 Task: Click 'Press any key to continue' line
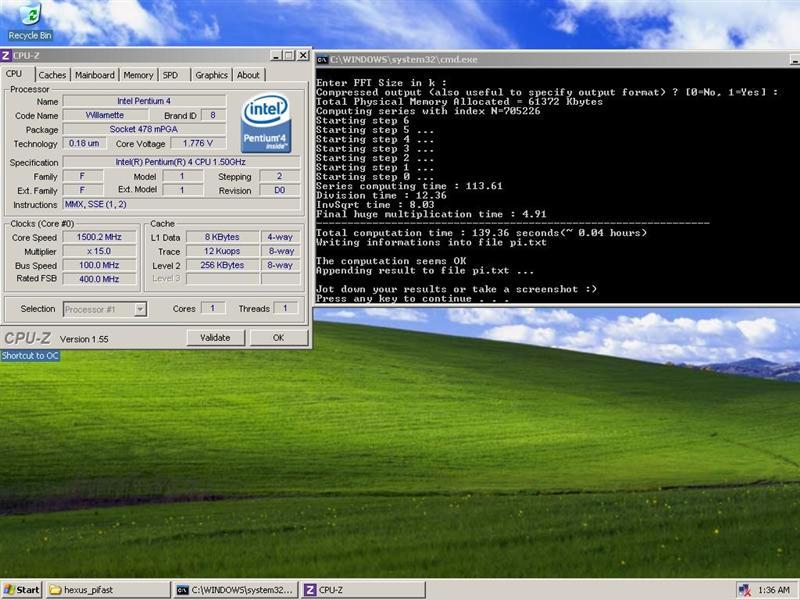coord(412,298)
